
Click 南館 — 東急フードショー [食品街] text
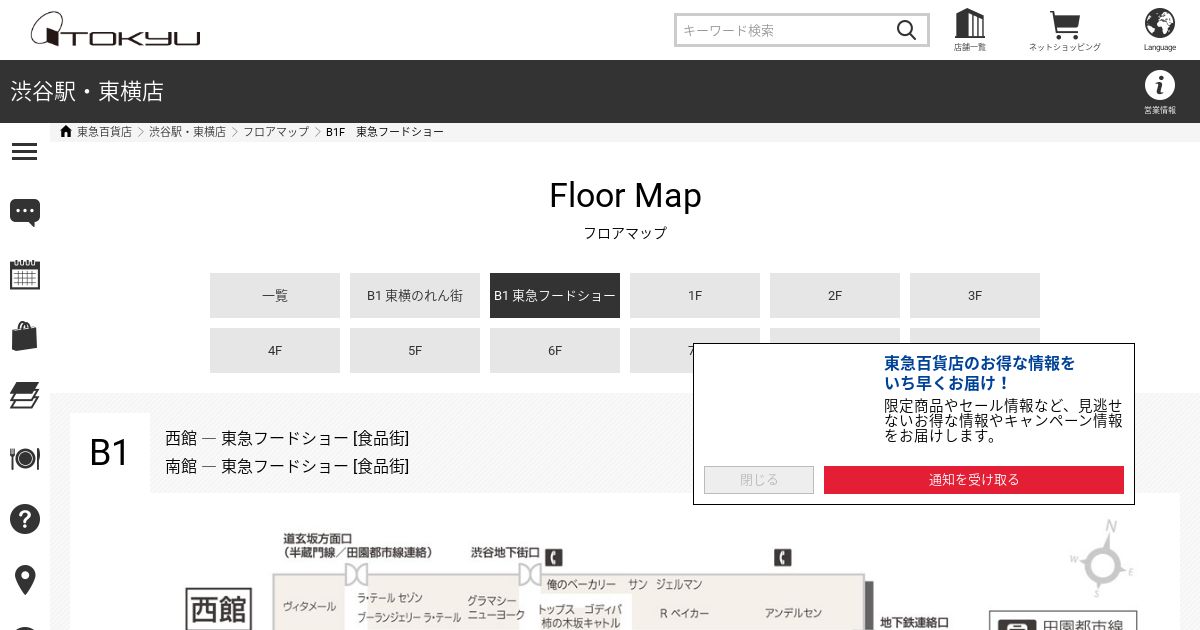click(x=287, y=466)
